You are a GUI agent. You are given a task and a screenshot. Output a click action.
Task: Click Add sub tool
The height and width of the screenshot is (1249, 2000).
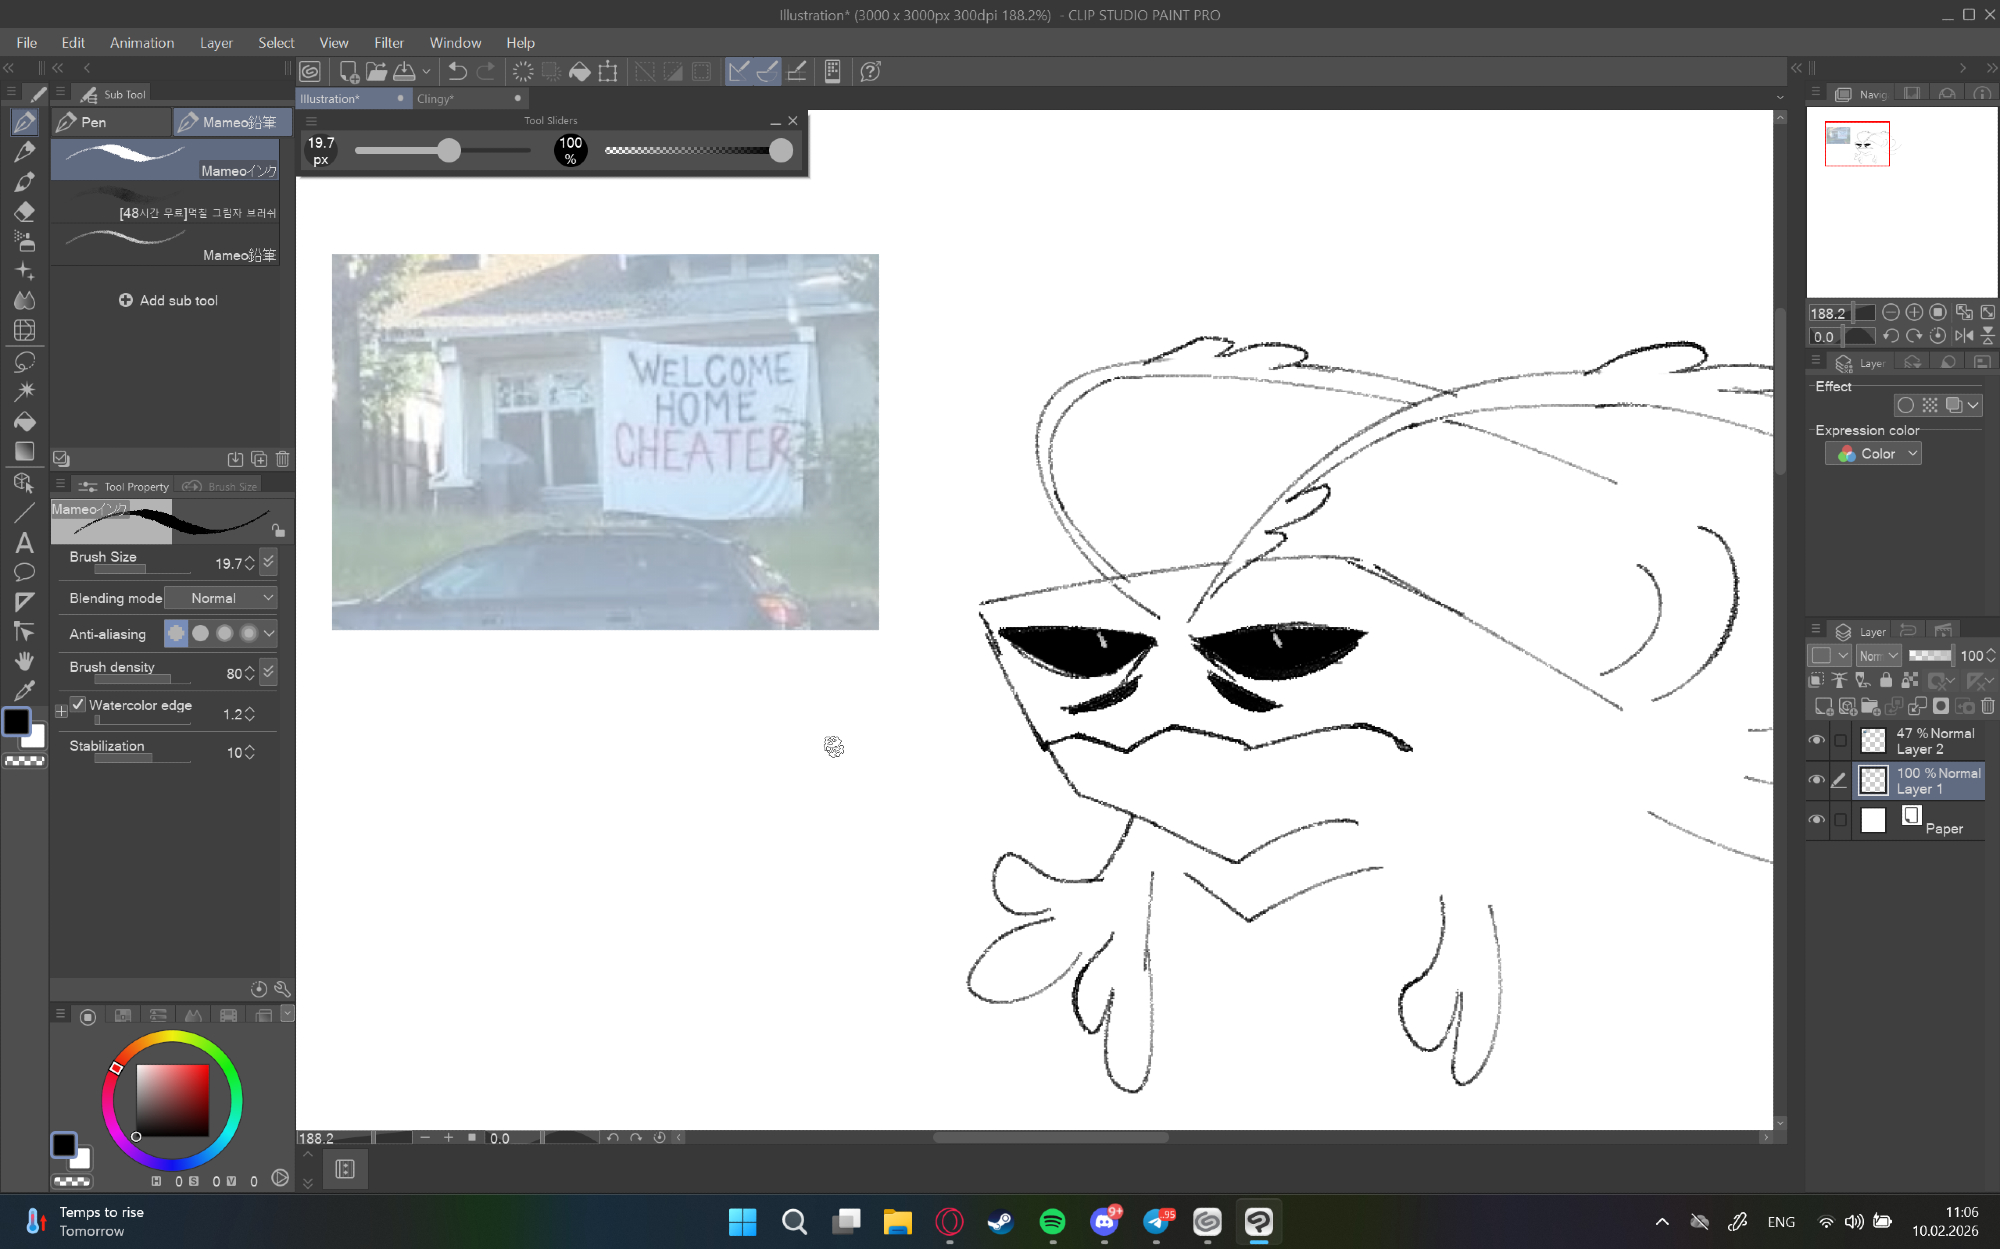pyautogui.click(x=168, y=300)
